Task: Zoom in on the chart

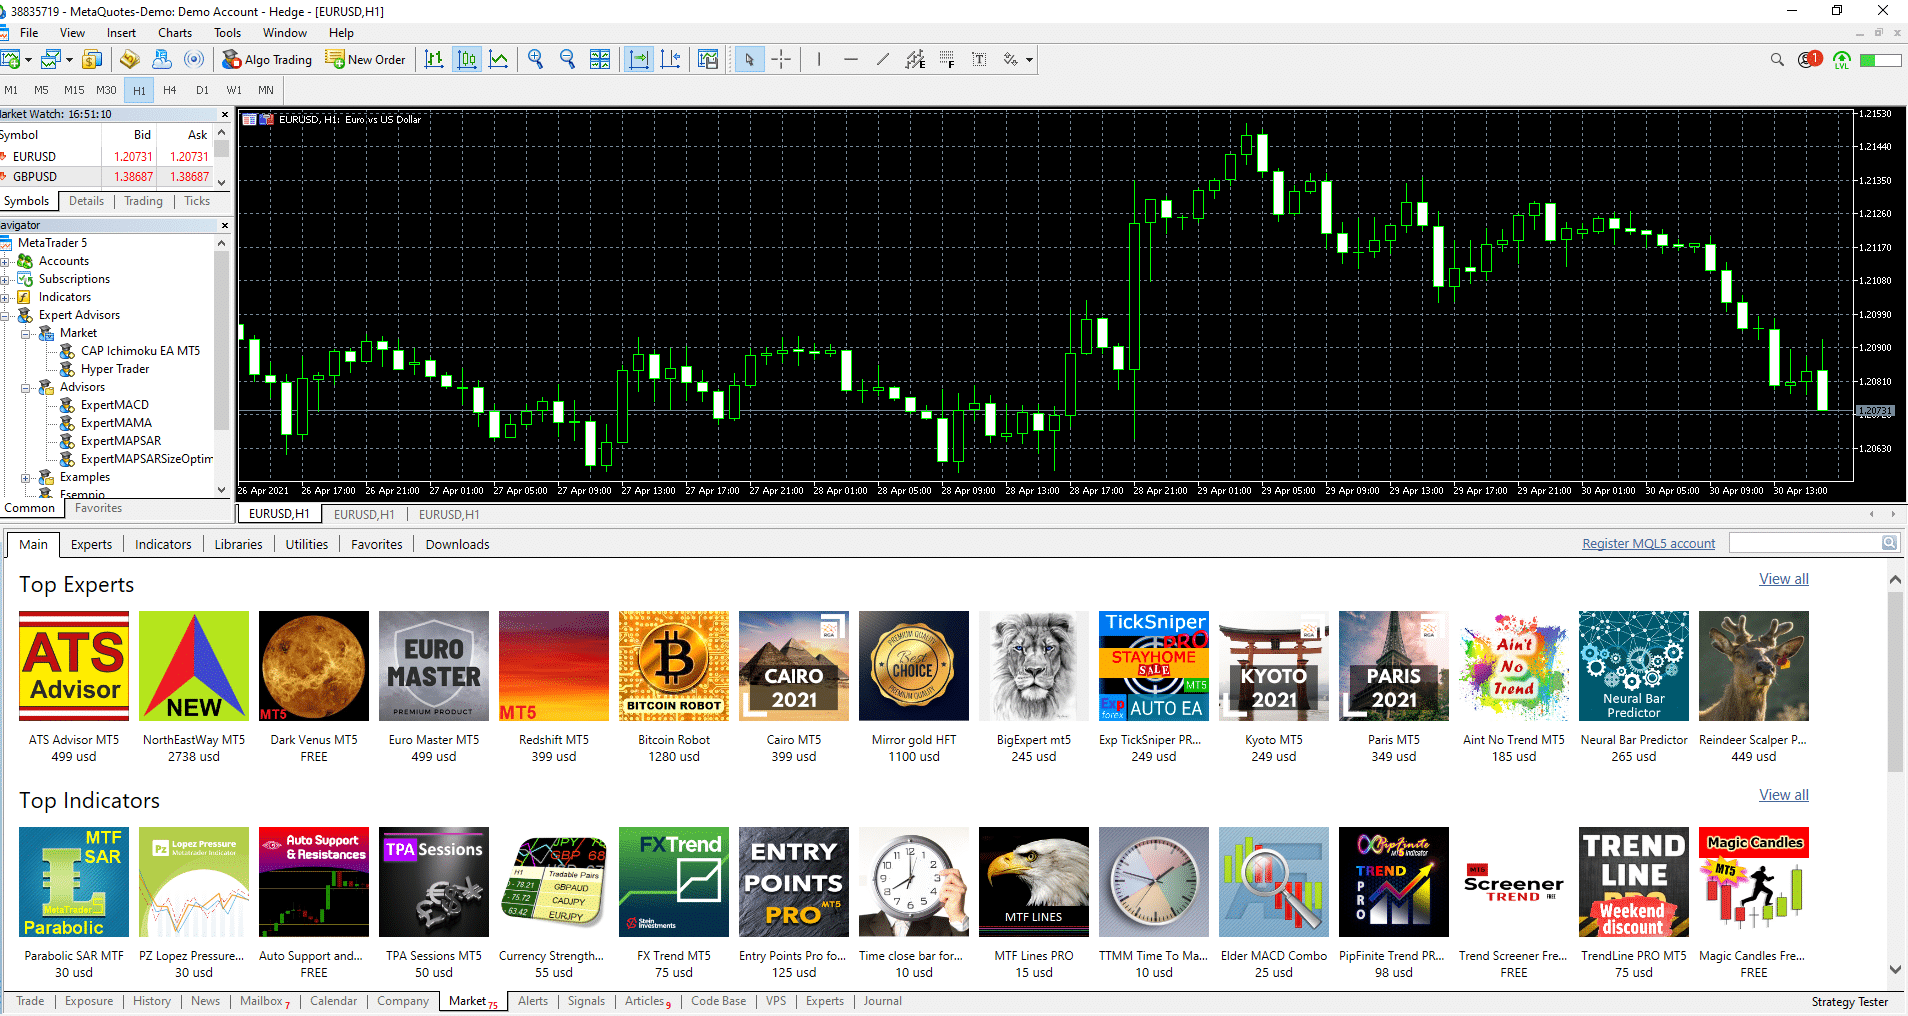Action: [x=535, y=59]
